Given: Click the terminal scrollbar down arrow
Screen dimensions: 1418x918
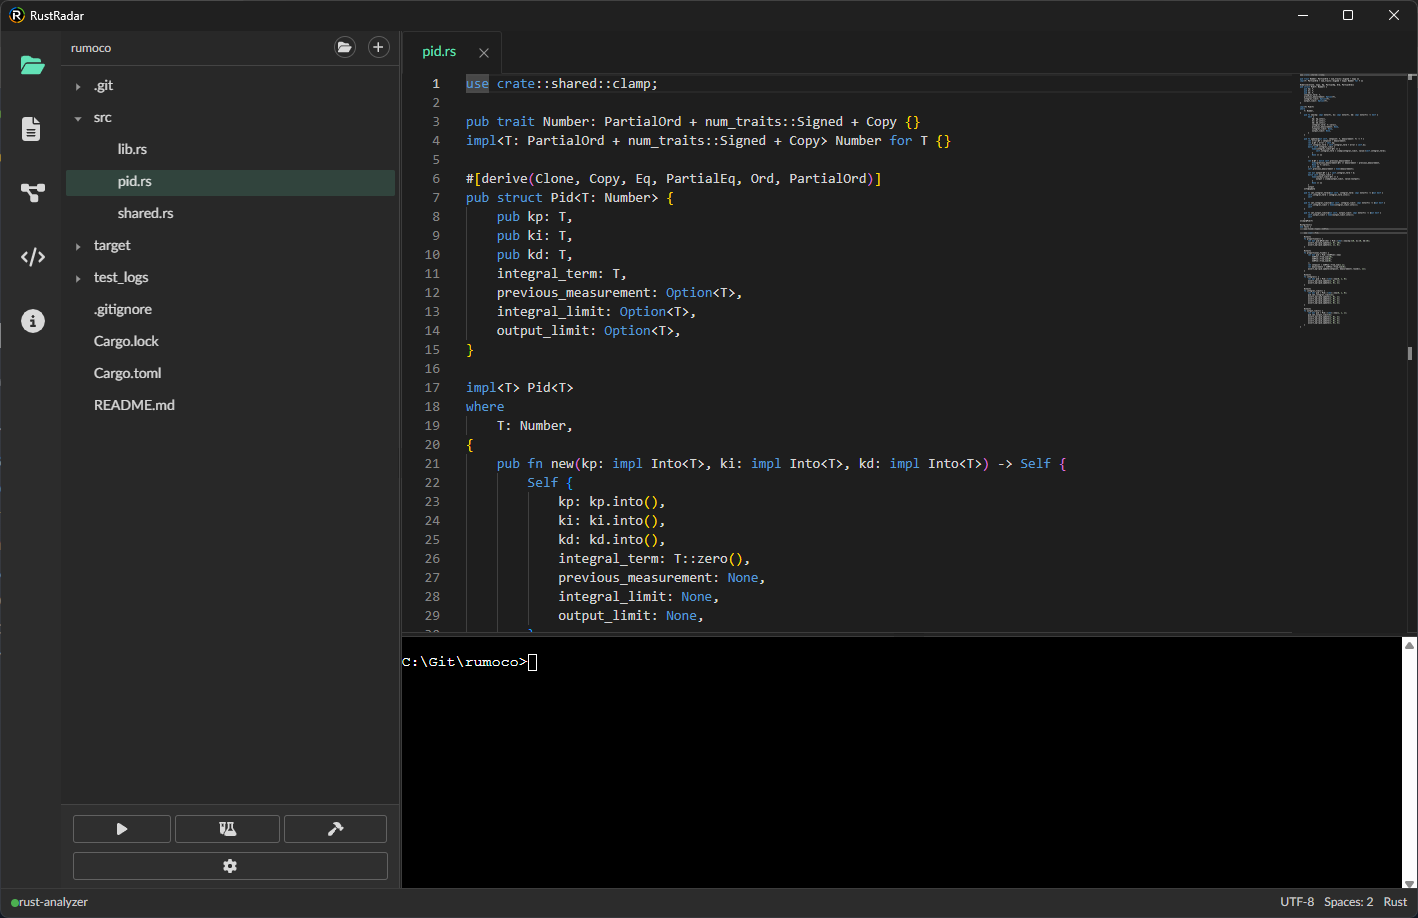Looking at the screenshot, I should tap(1410, 883).
